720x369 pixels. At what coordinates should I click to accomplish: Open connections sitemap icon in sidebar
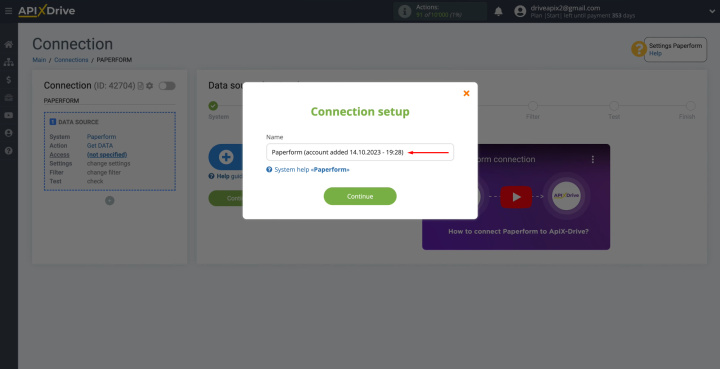(x=9, y=62)
